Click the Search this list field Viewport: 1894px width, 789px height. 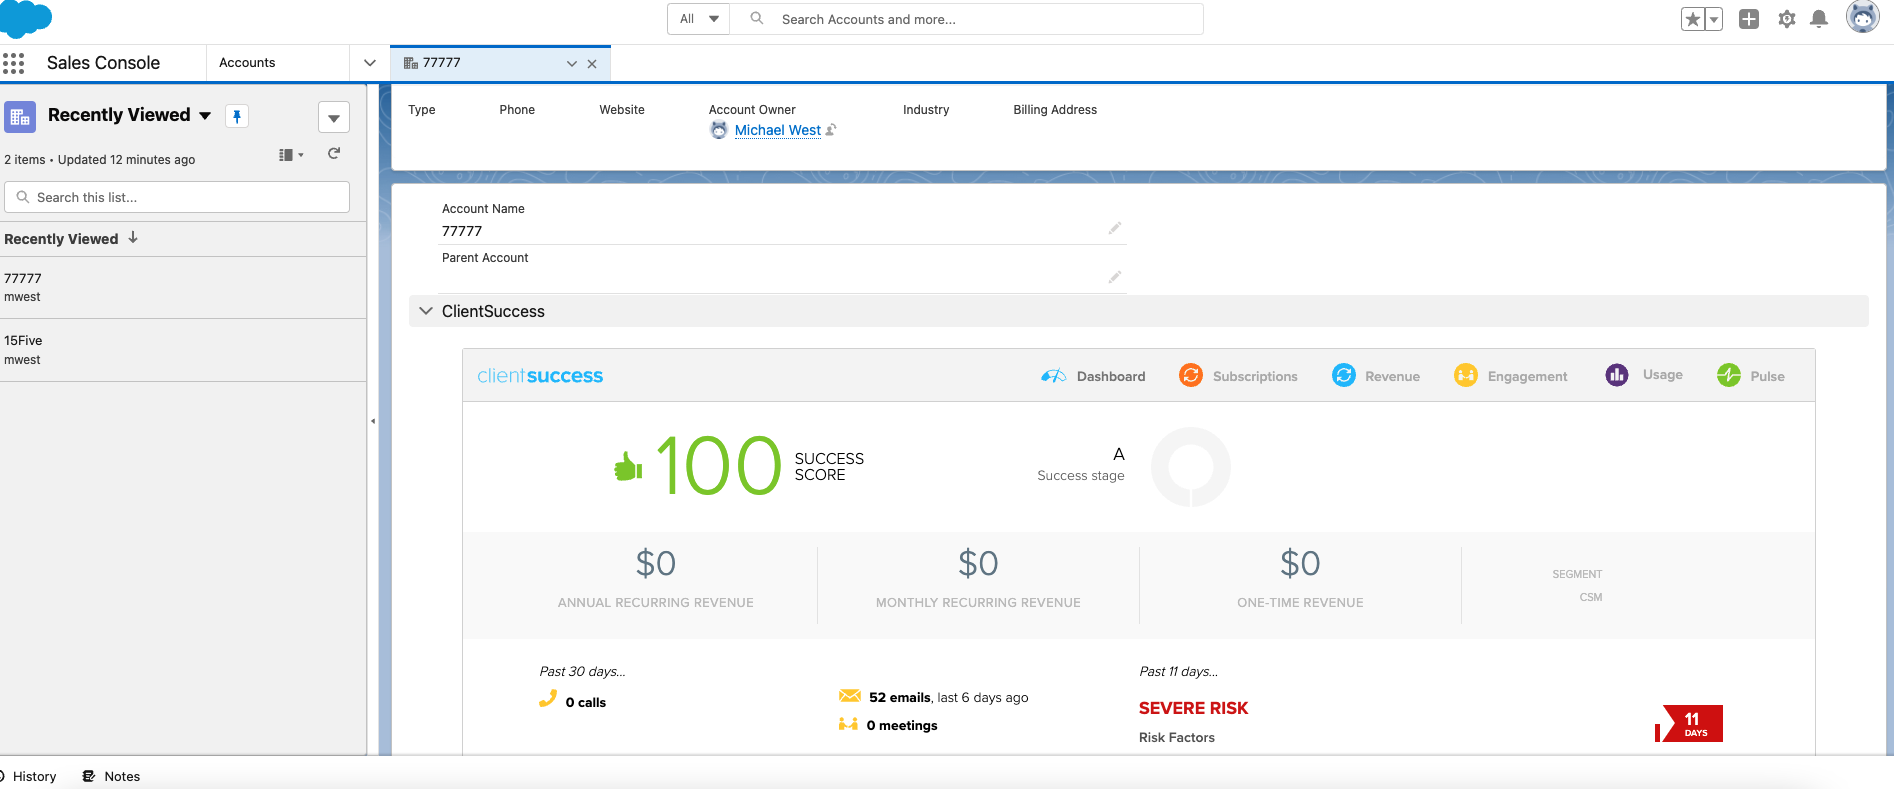tap(177, 197)
